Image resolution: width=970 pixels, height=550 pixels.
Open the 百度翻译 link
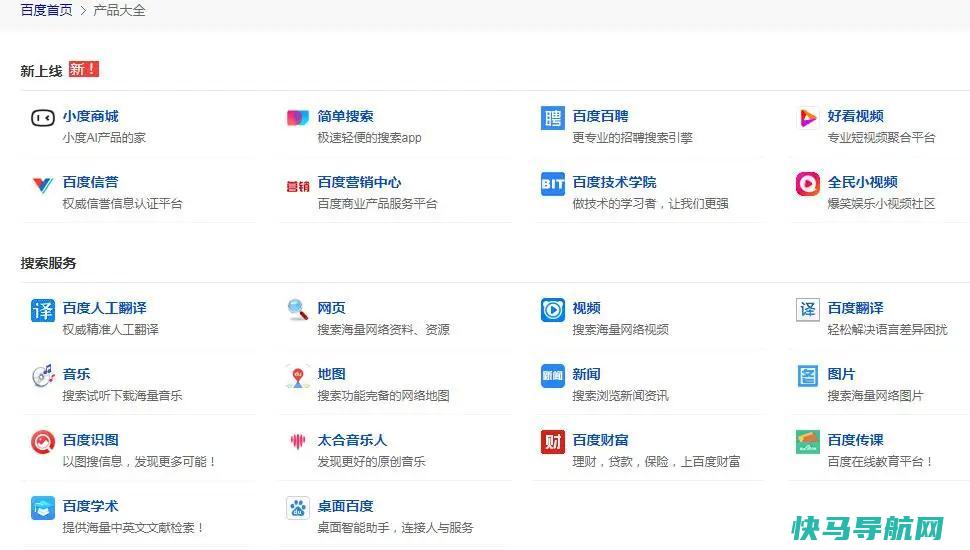(x=855, y=308)
